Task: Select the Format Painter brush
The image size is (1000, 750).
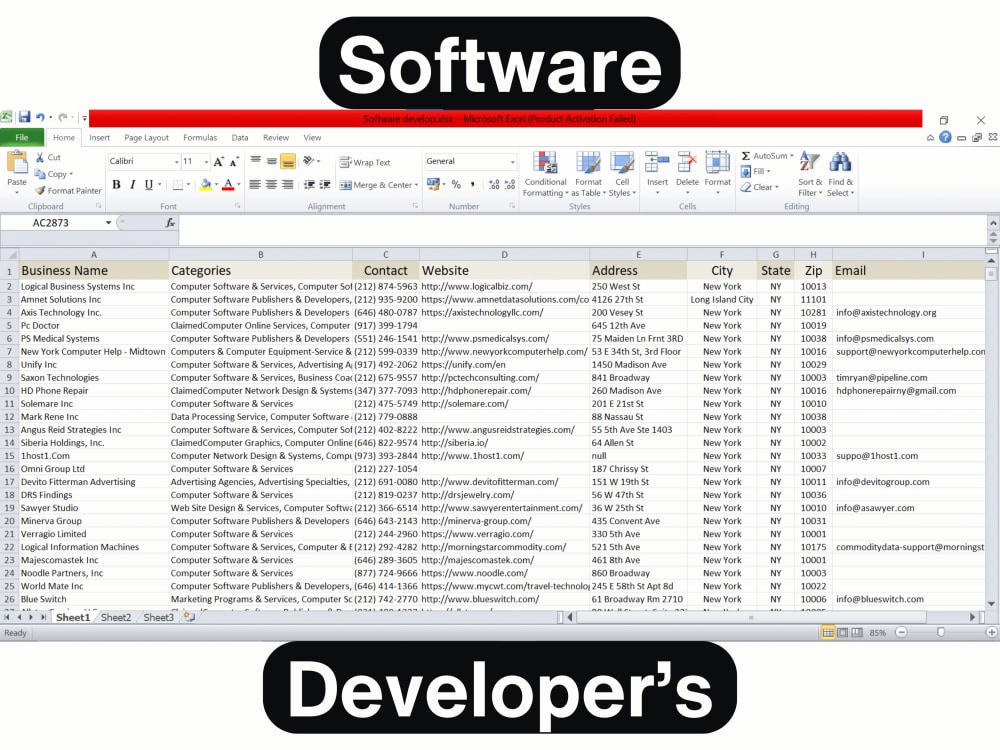Action: 40,190
